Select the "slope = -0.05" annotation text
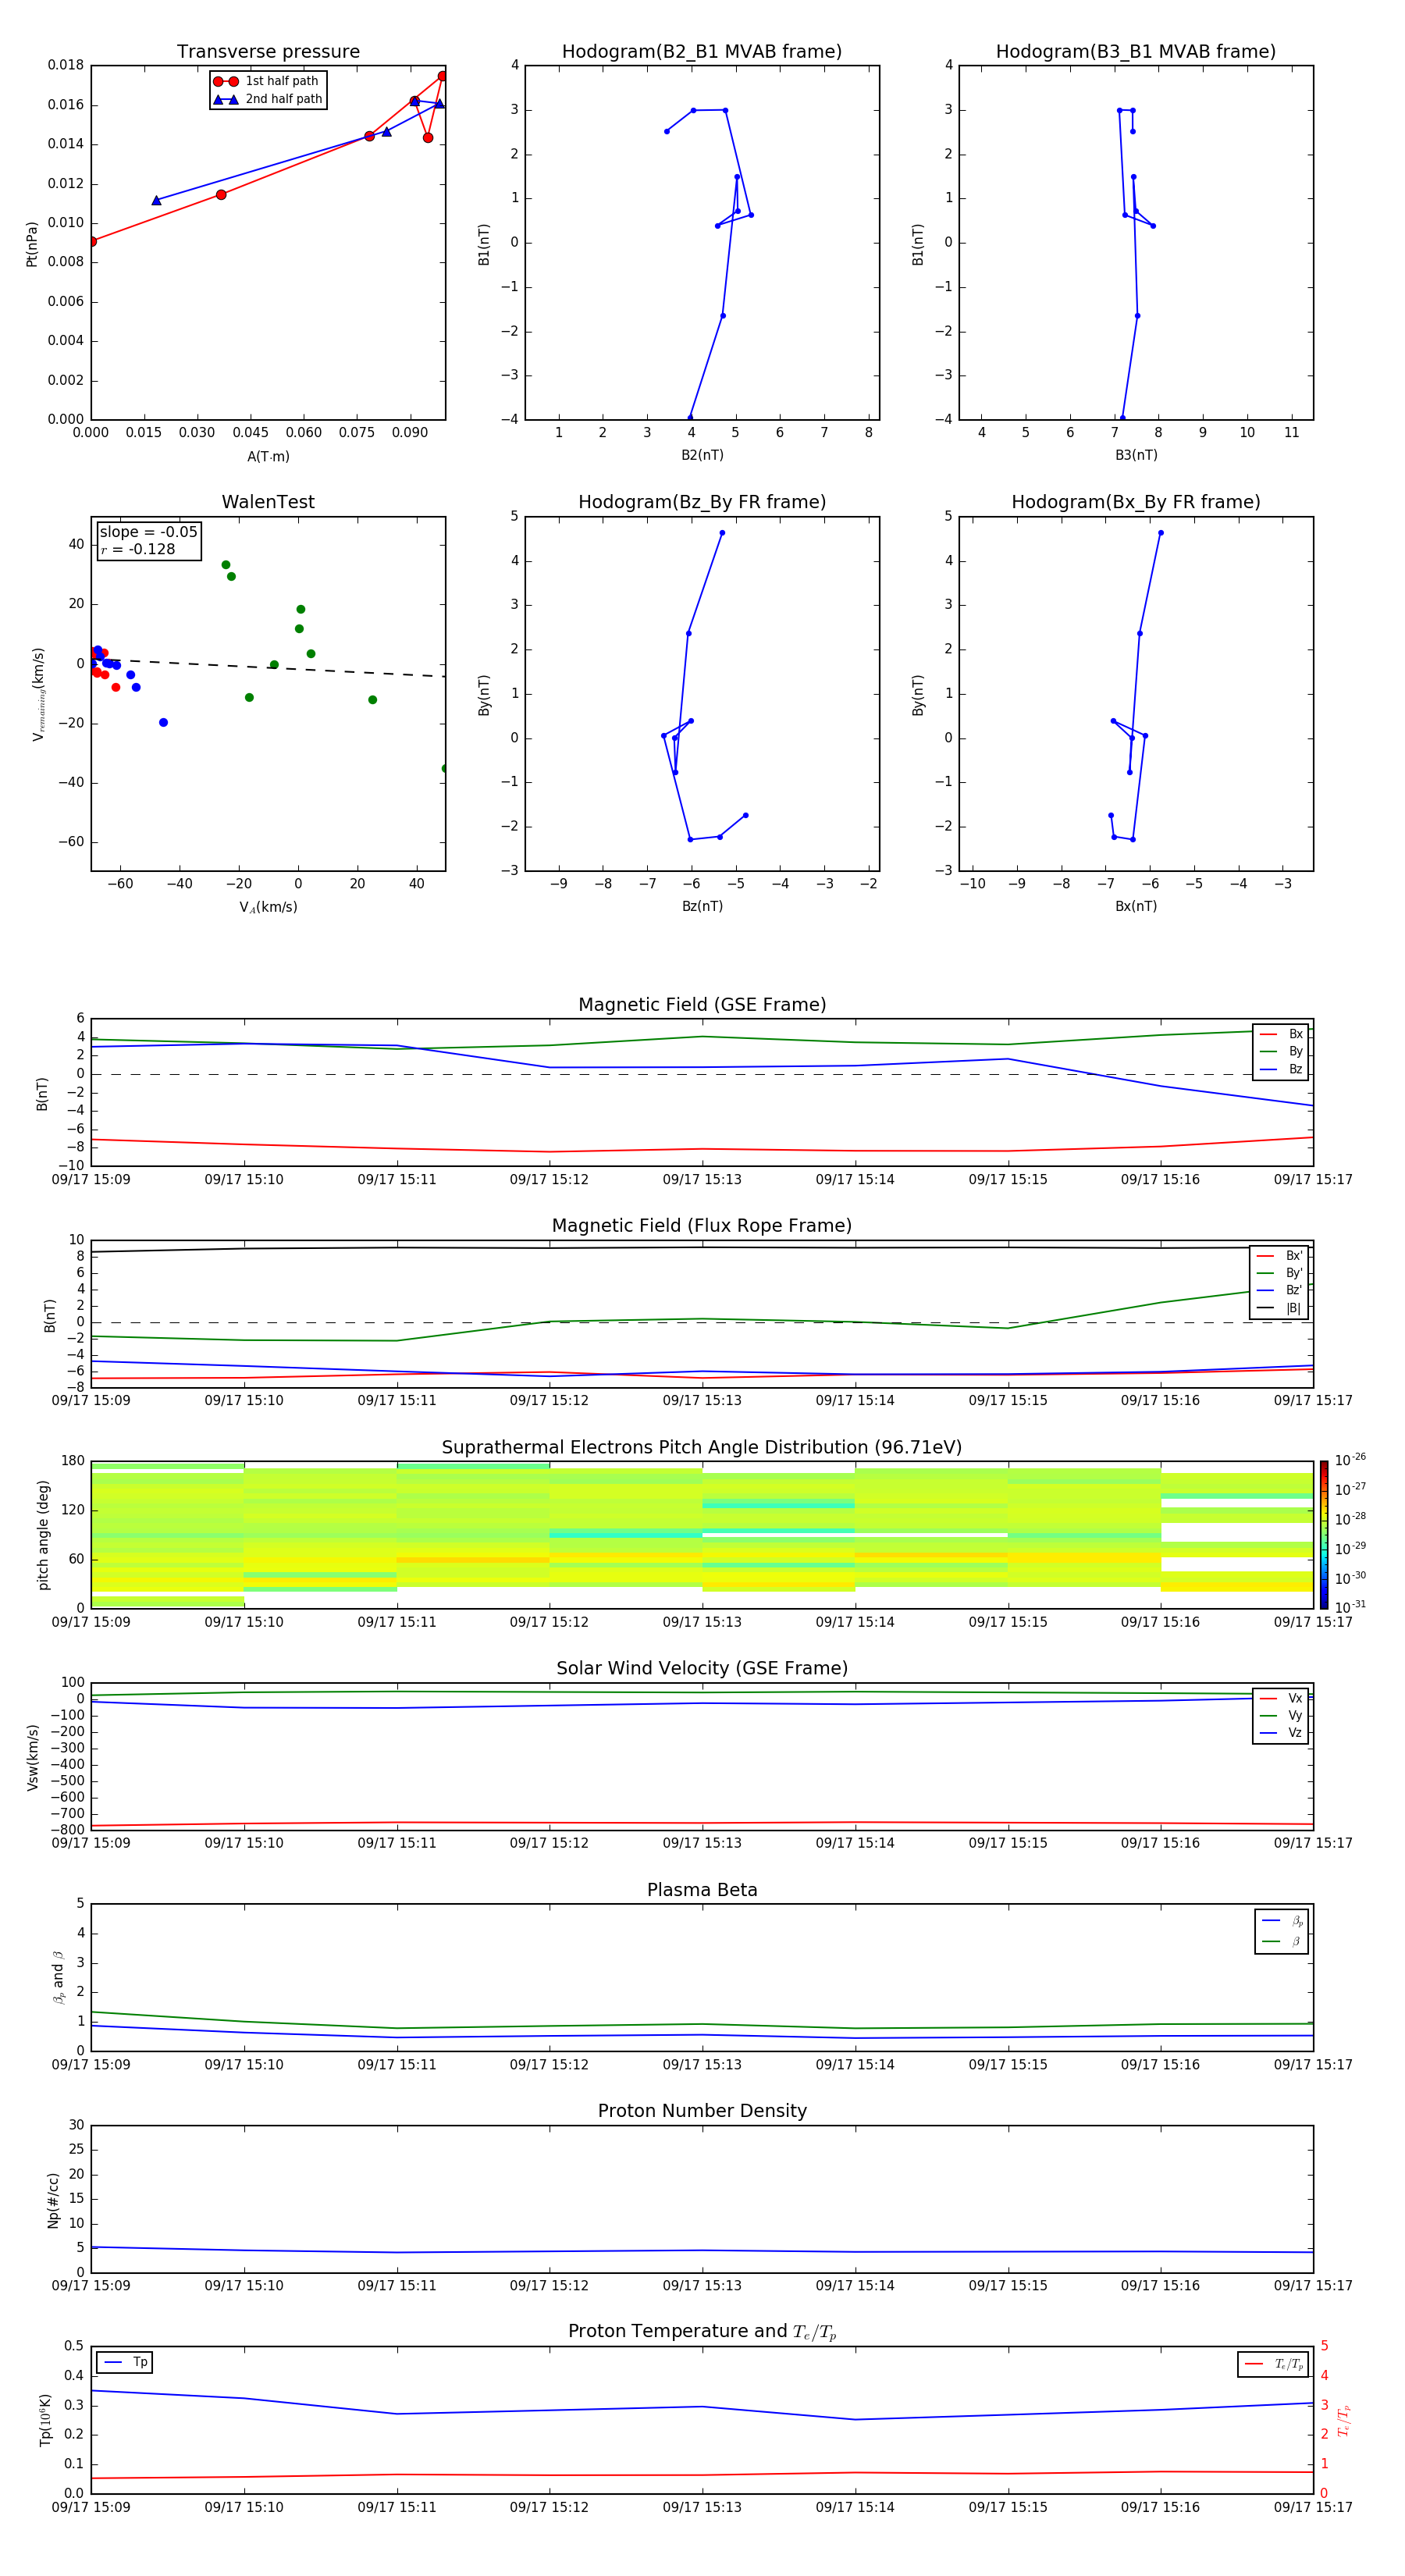 click(149, 532)
